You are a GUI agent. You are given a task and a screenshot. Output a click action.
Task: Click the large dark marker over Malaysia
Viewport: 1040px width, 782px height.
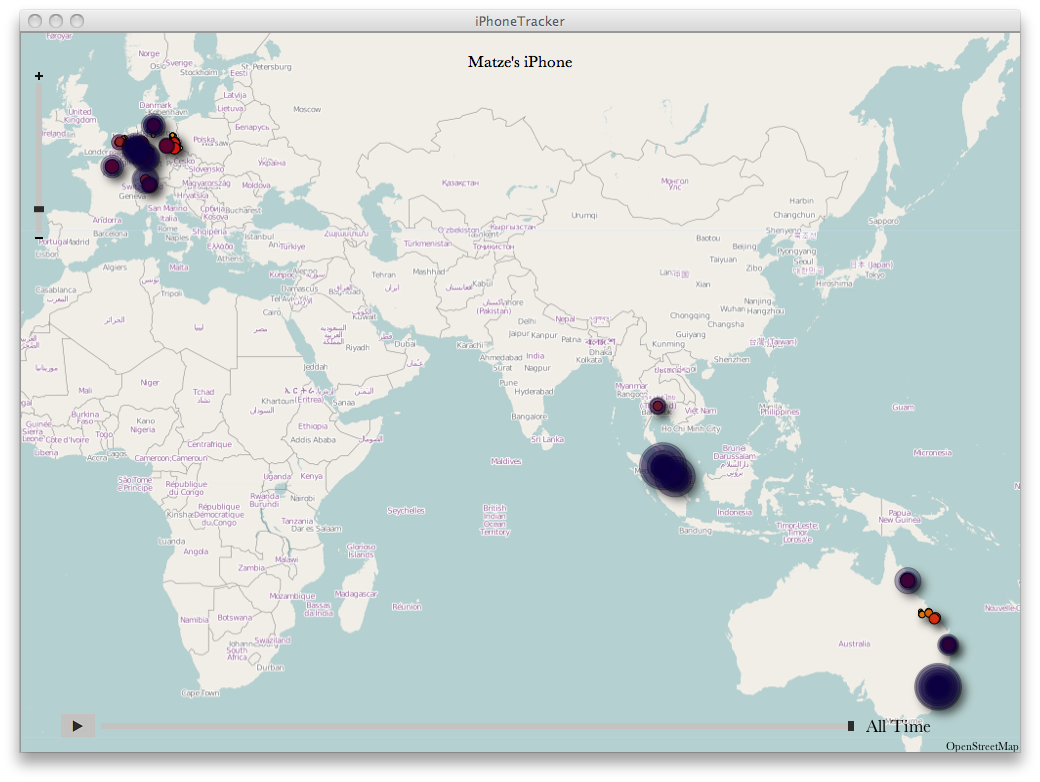point(667,470)
